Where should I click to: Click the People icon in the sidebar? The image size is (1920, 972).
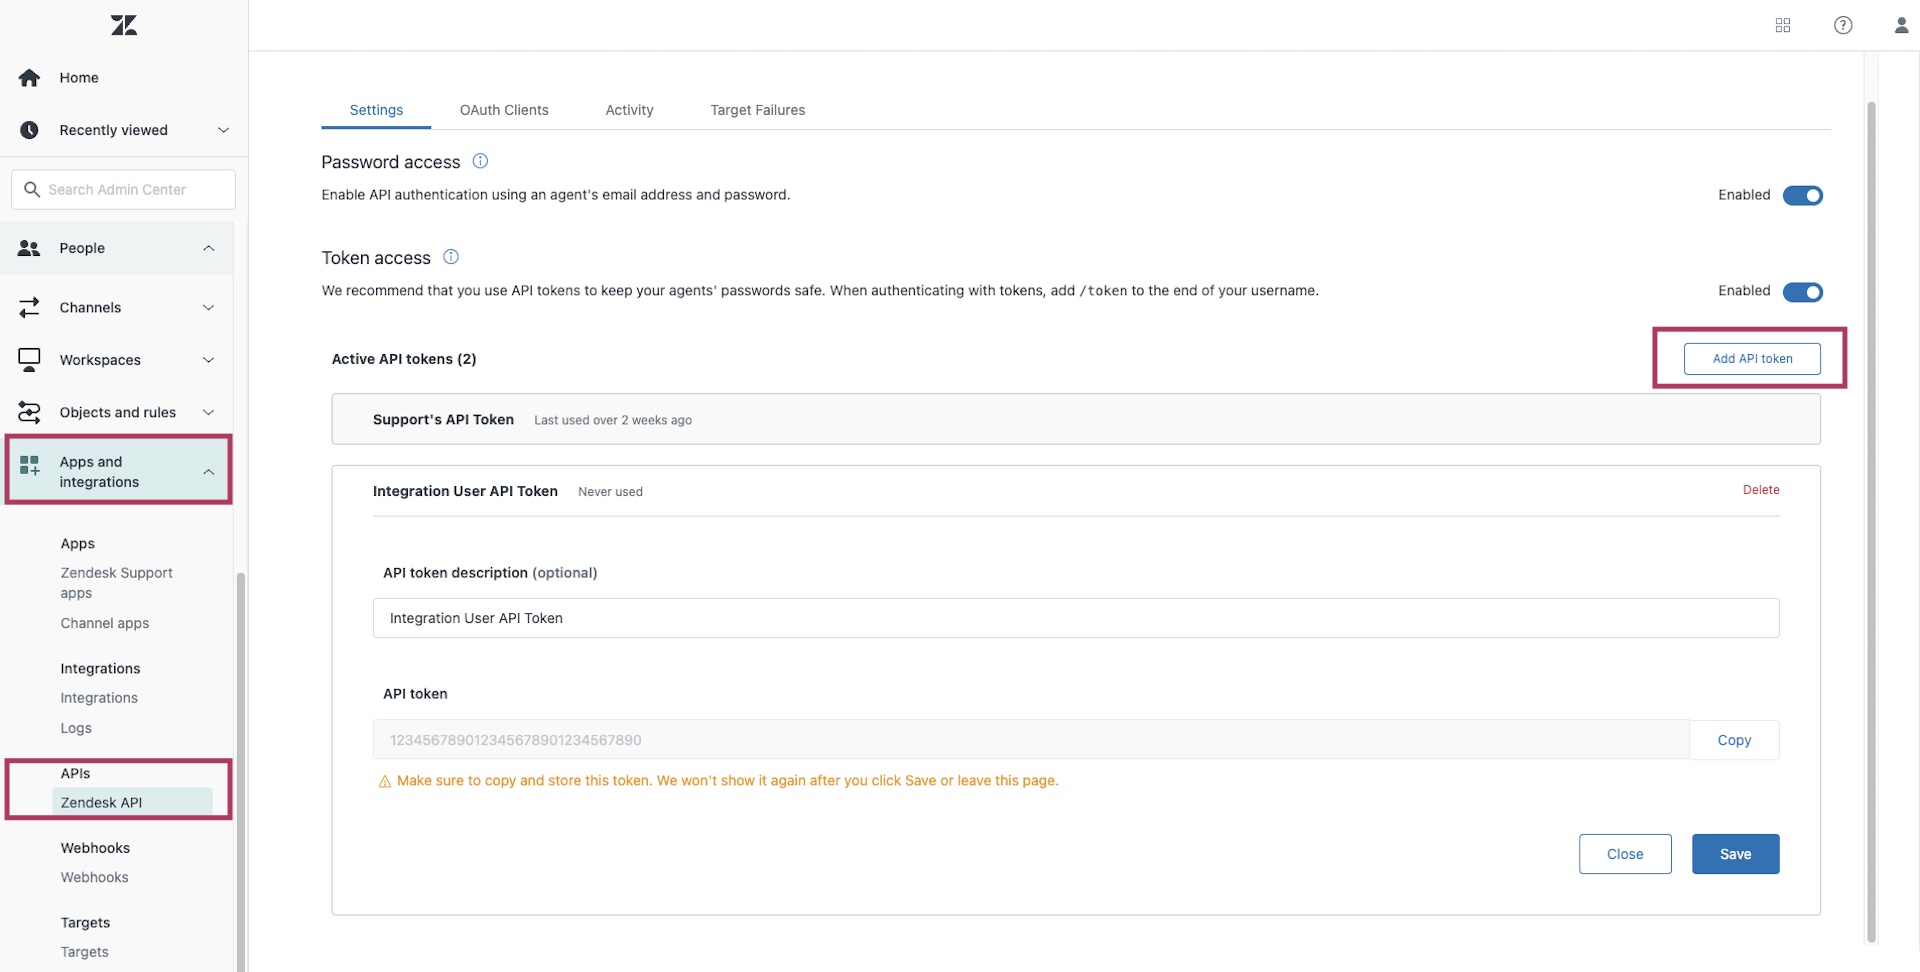tap(30, 248)
